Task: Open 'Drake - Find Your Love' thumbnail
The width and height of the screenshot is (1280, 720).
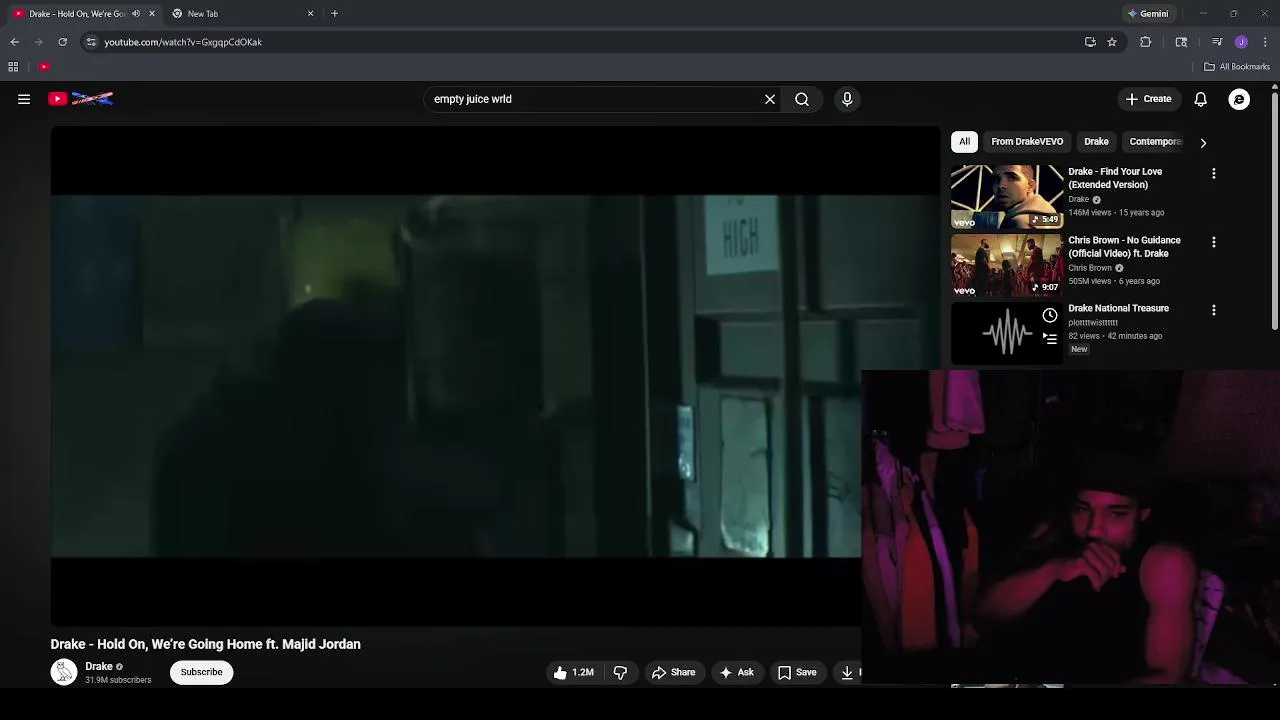Action: pyautogui.click(x=1007, y=197)
